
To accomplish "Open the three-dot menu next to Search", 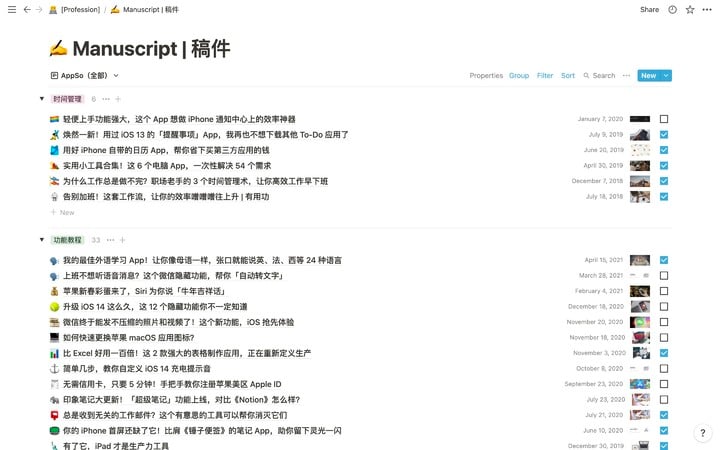I will click(x=626, y=76).
